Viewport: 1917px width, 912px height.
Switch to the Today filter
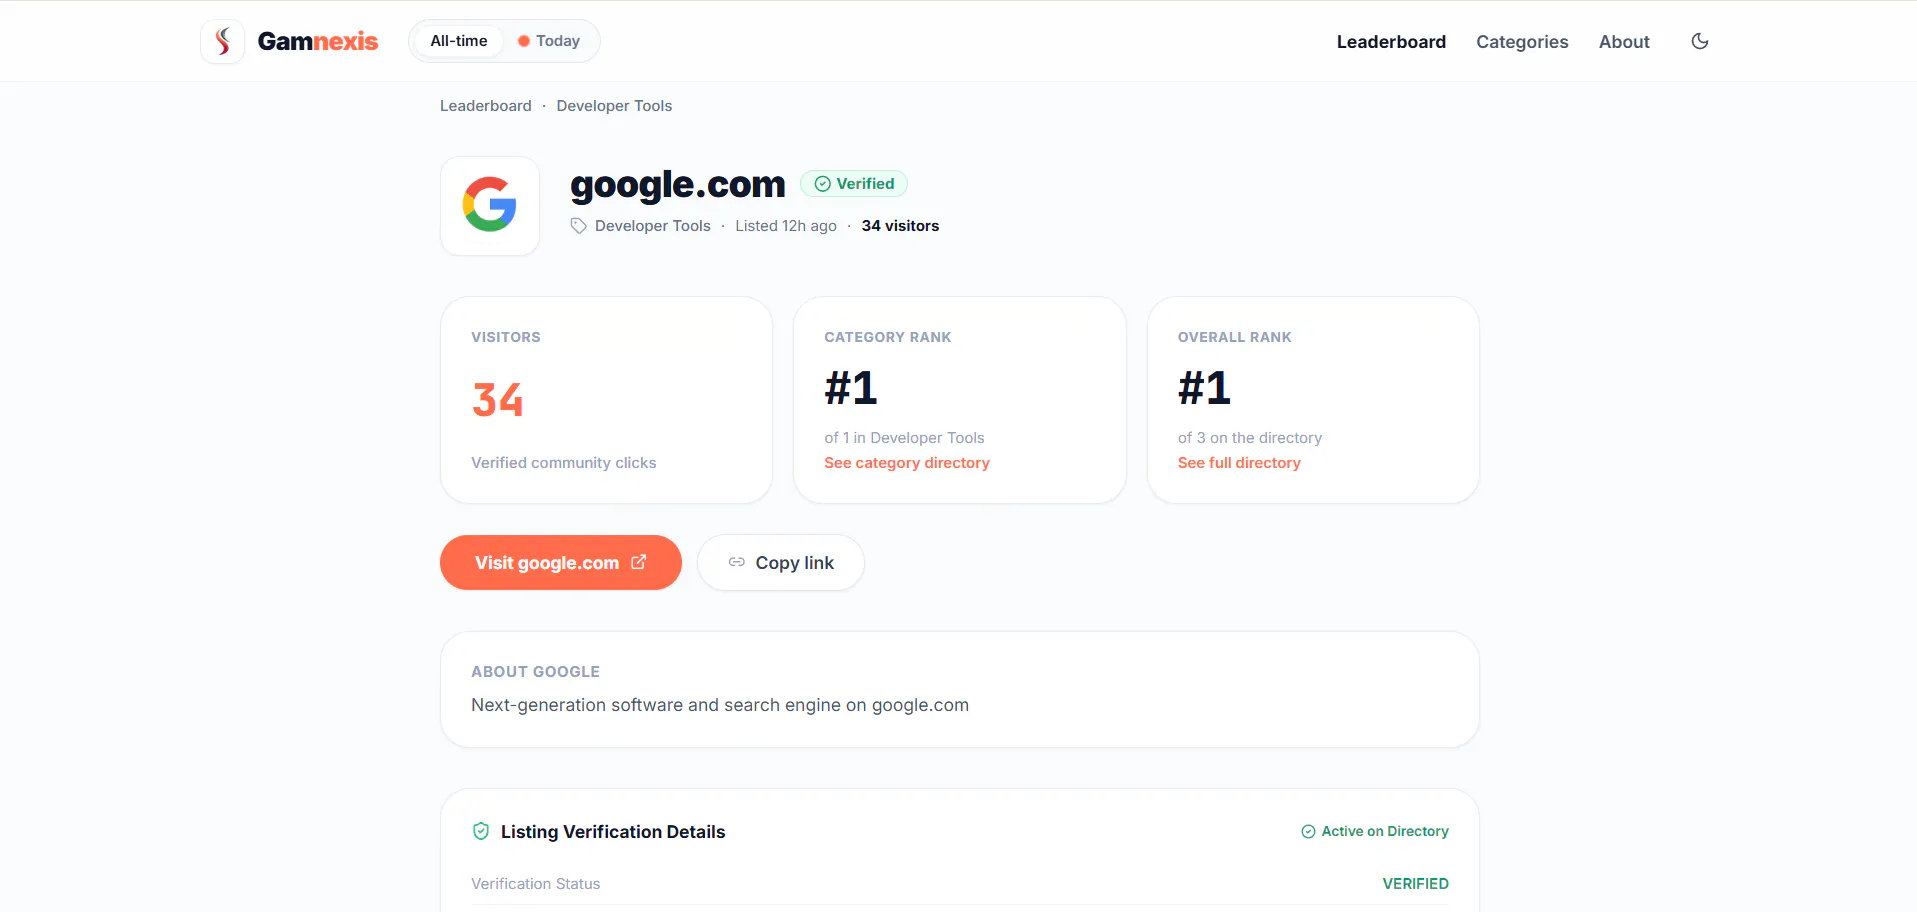pos(549,41)
